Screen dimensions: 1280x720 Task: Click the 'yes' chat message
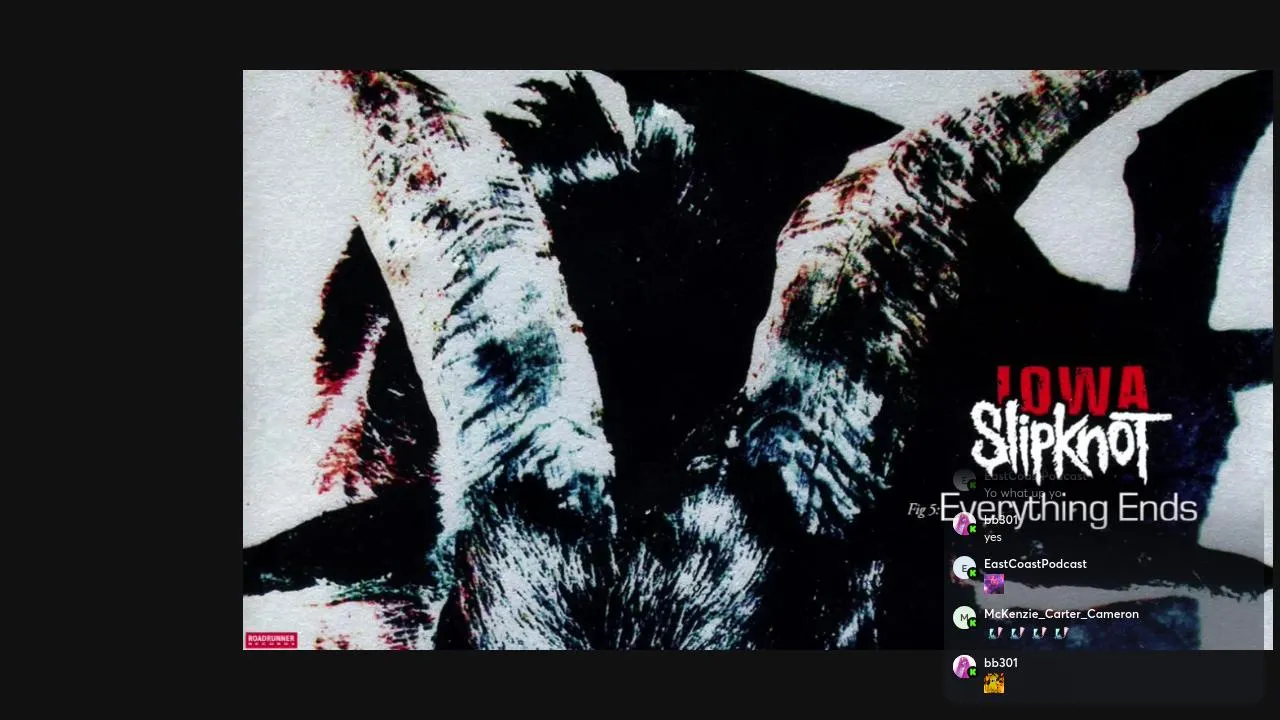[x=993, y=537]
